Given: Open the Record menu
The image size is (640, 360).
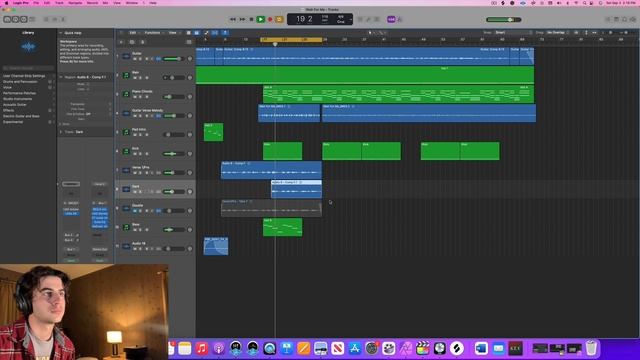Looking at the screenshot, I should pos(92,3).
